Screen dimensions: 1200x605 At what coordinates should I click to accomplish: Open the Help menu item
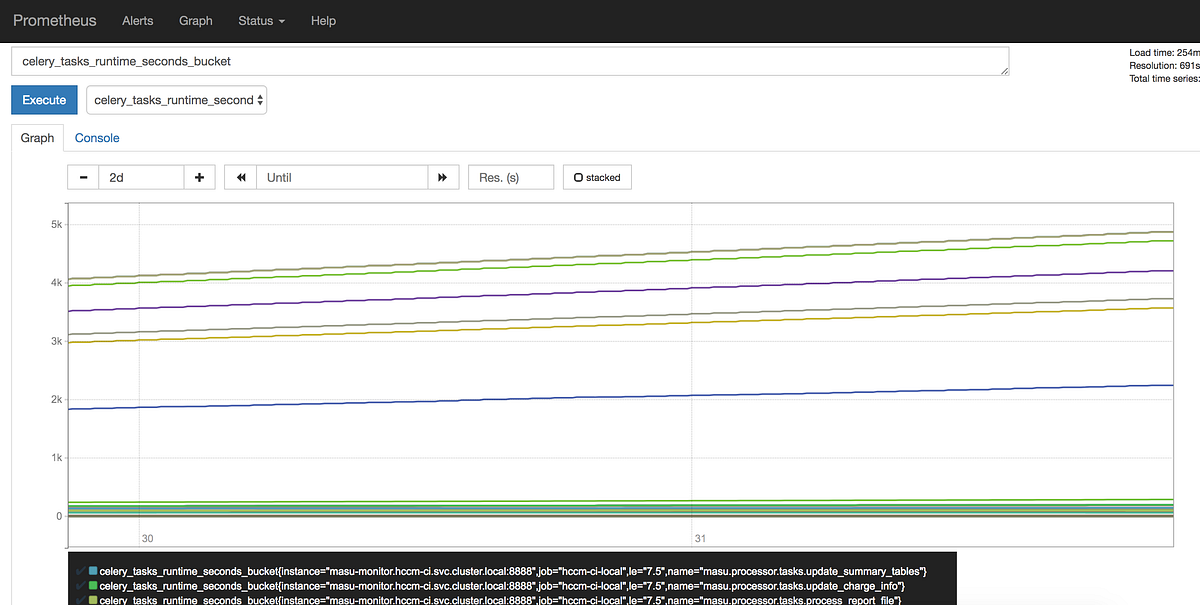(x=323, y=20)
